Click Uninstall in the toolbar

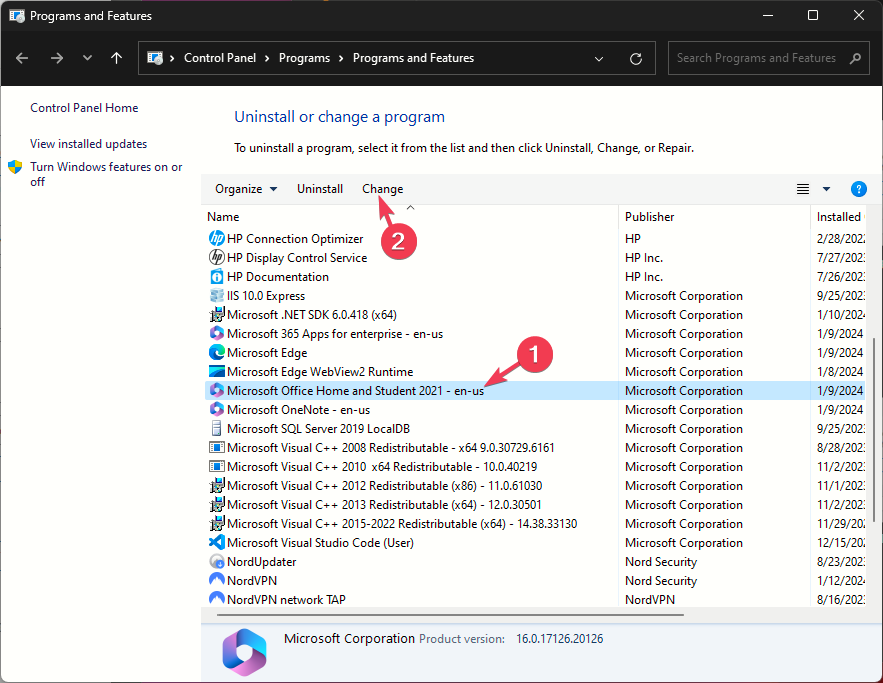click(x=320, y=189)
